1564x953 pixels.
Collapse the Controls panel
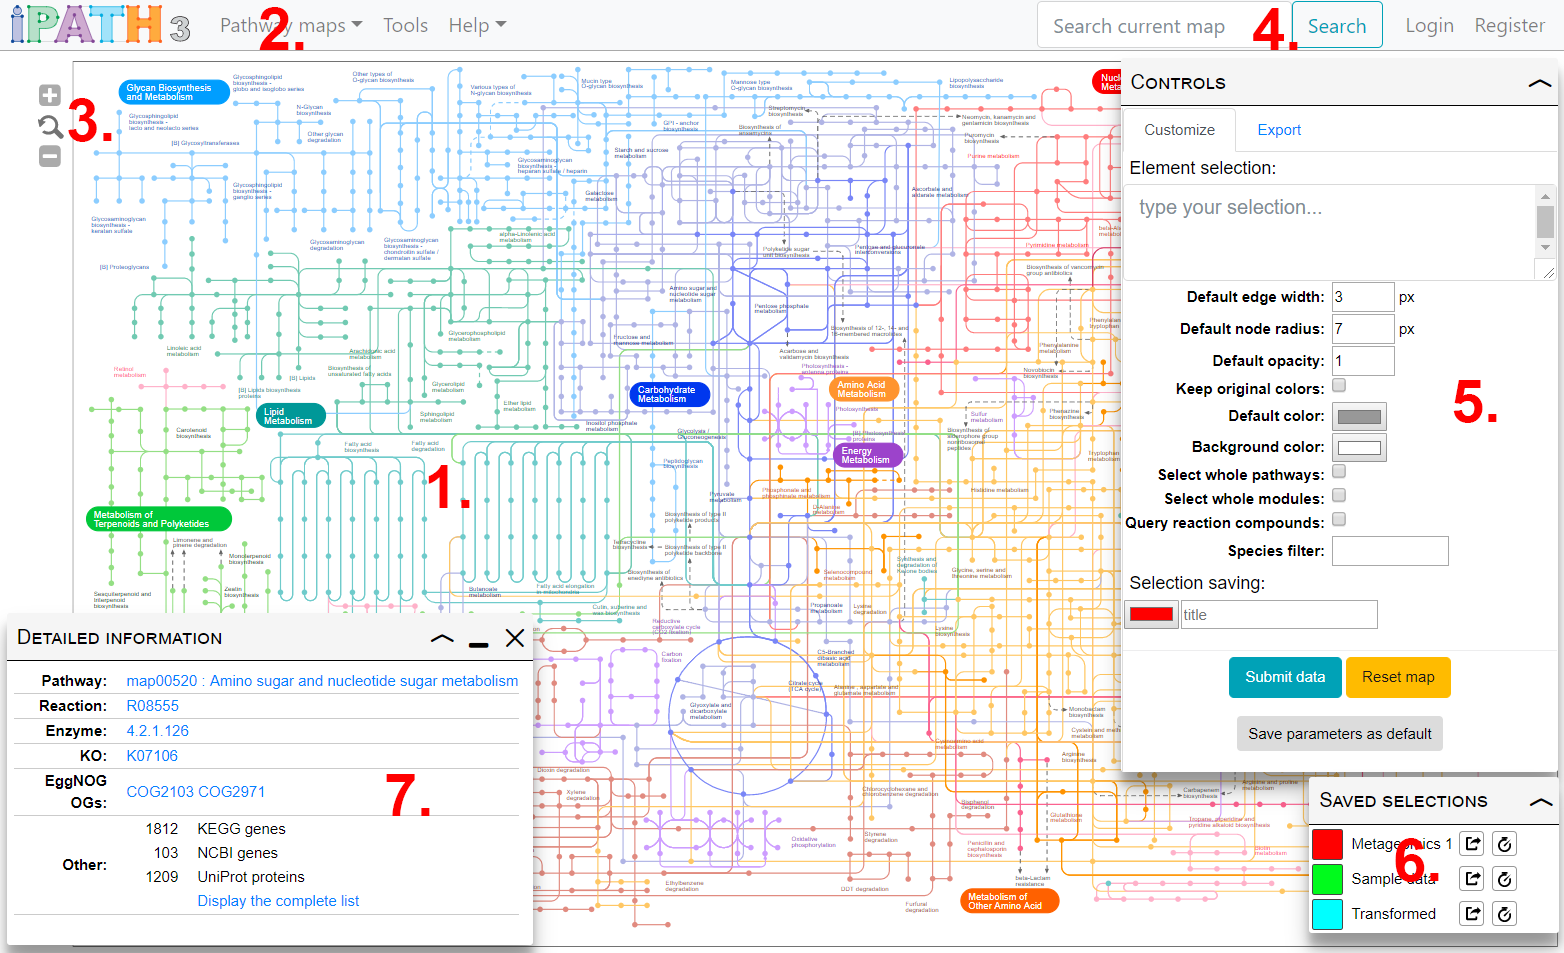coord(1539,83)
